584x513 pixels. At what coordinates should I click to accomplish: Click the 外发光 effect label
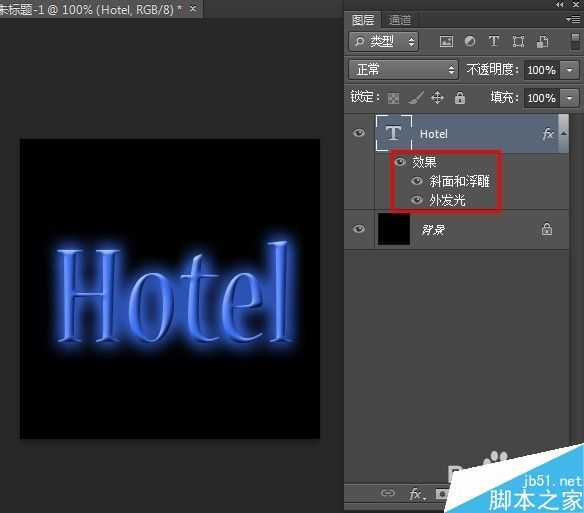(x=447, y=200)
